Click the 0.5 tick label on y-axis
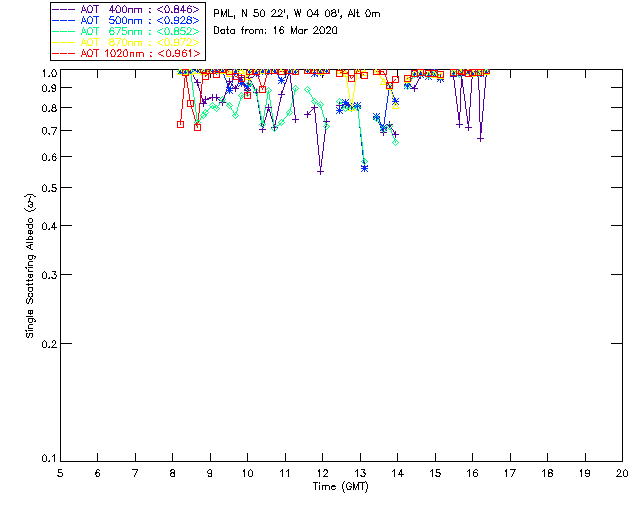 tap(47, 188)
